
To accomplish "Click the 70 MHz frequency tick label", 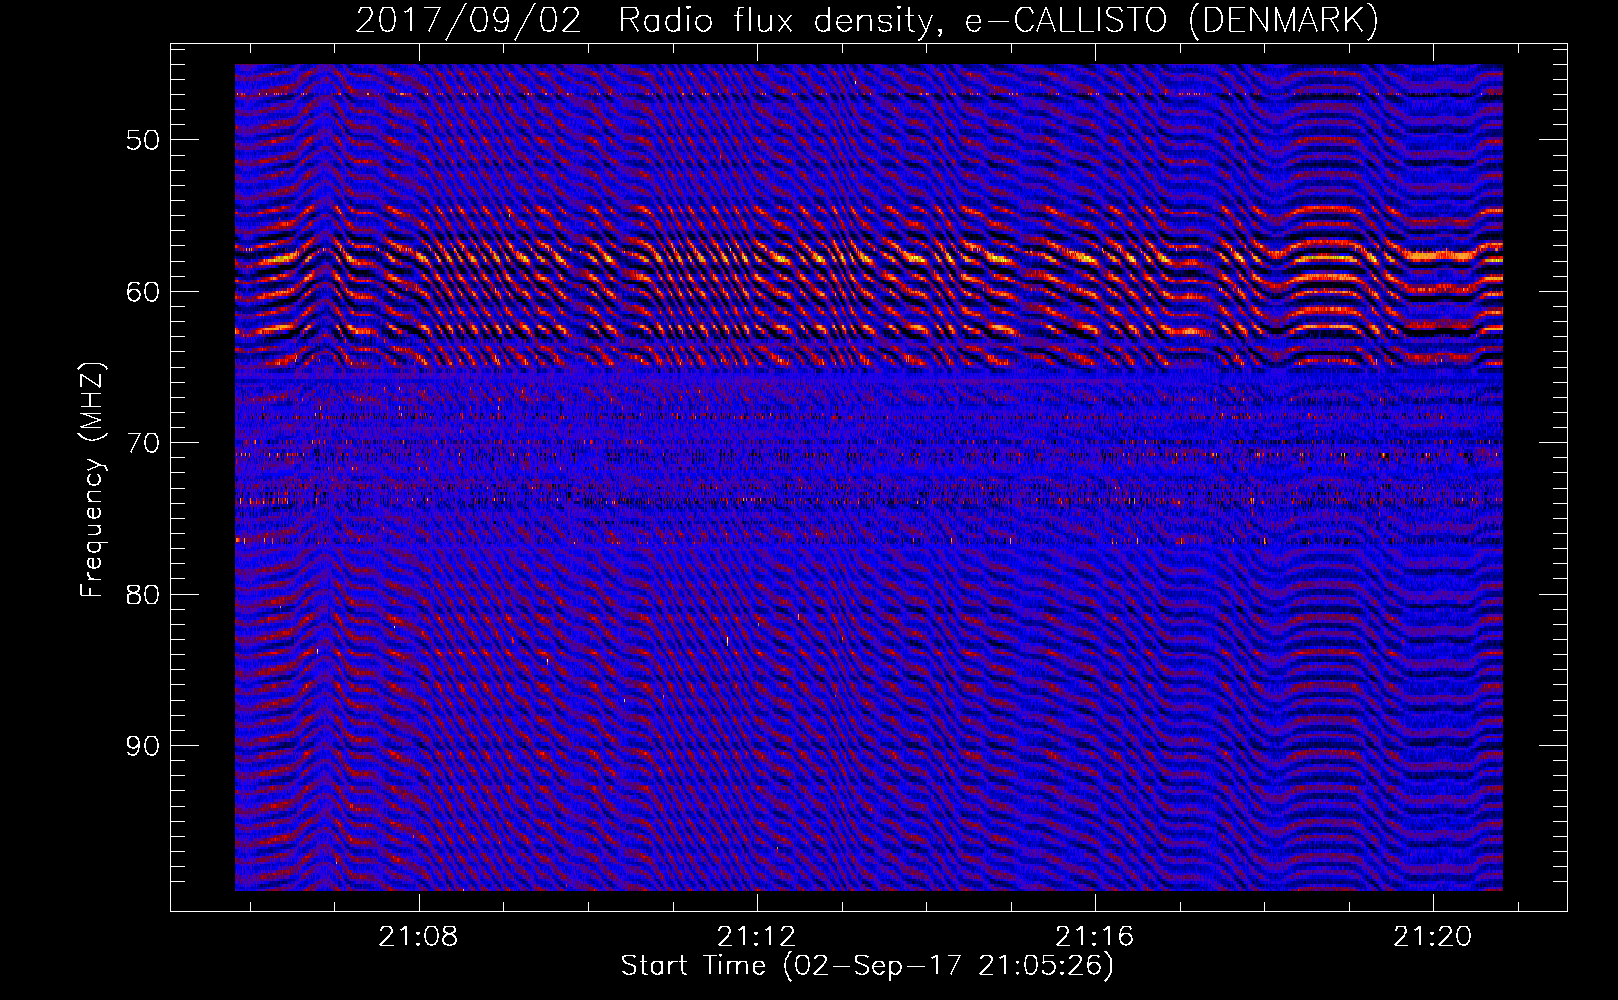I will 143,442.
